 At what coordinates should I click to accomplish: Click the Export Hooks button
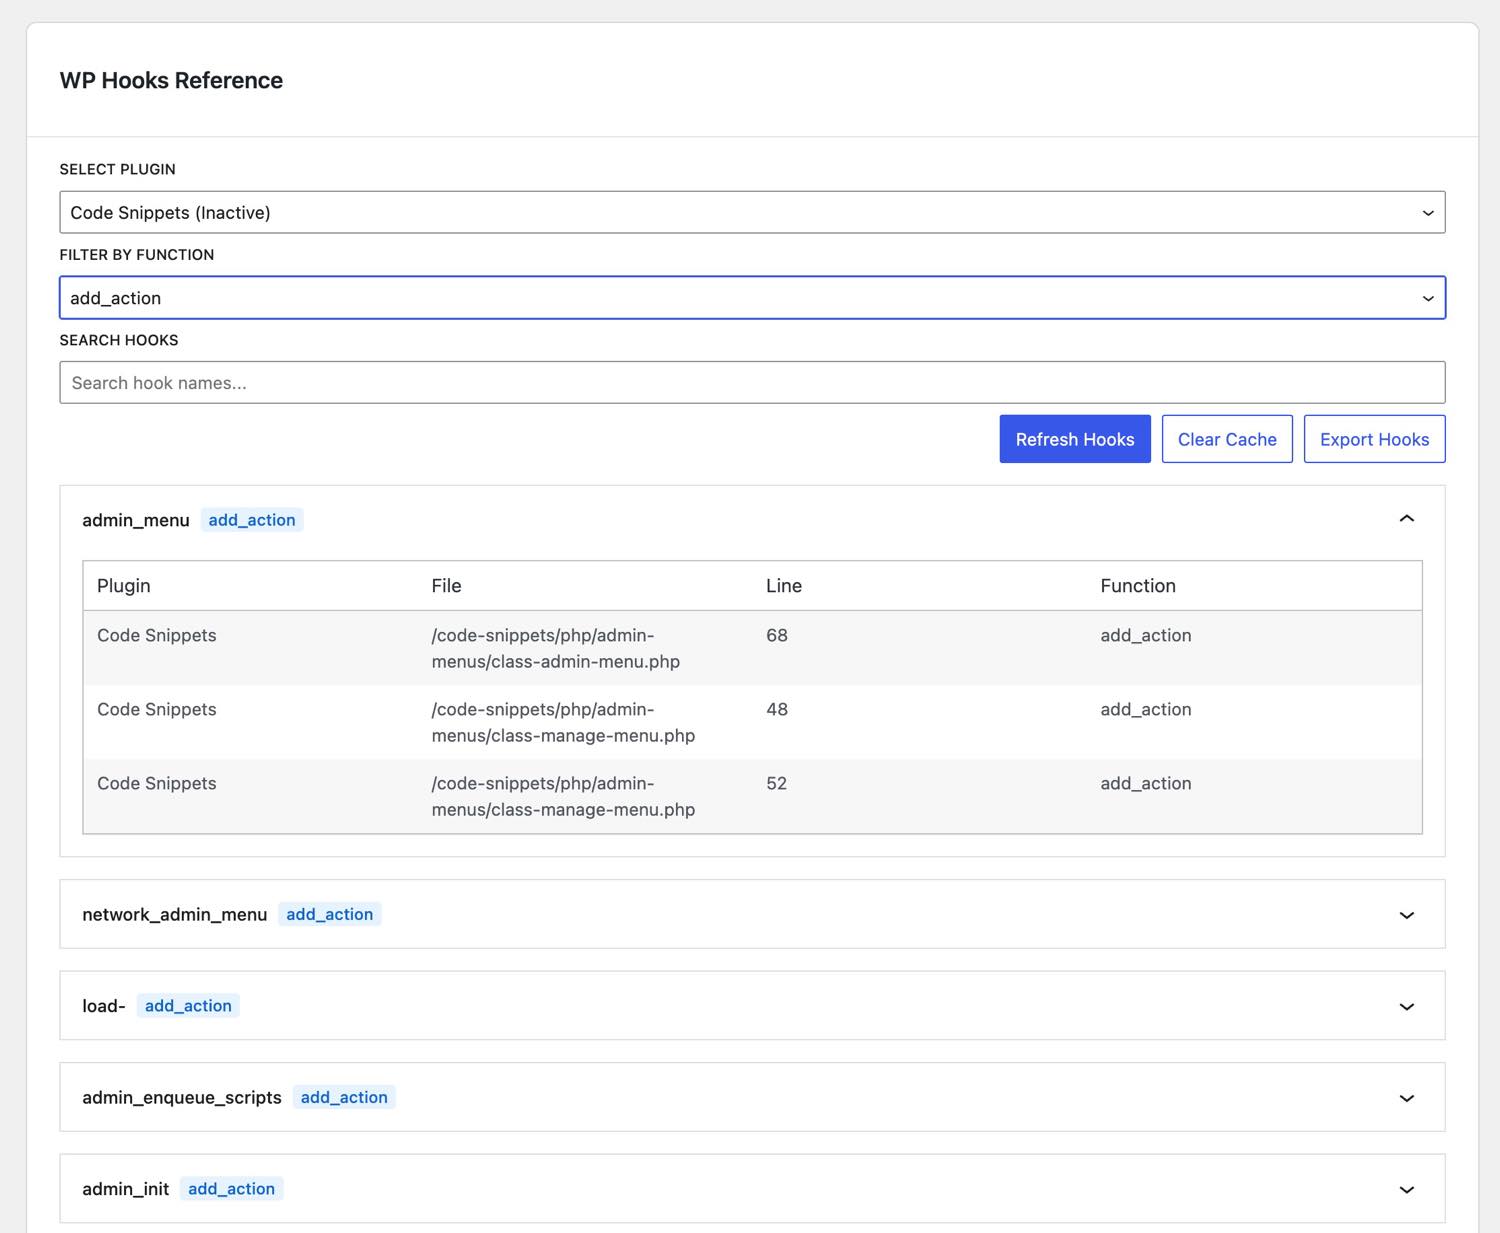pos(1374,439)
